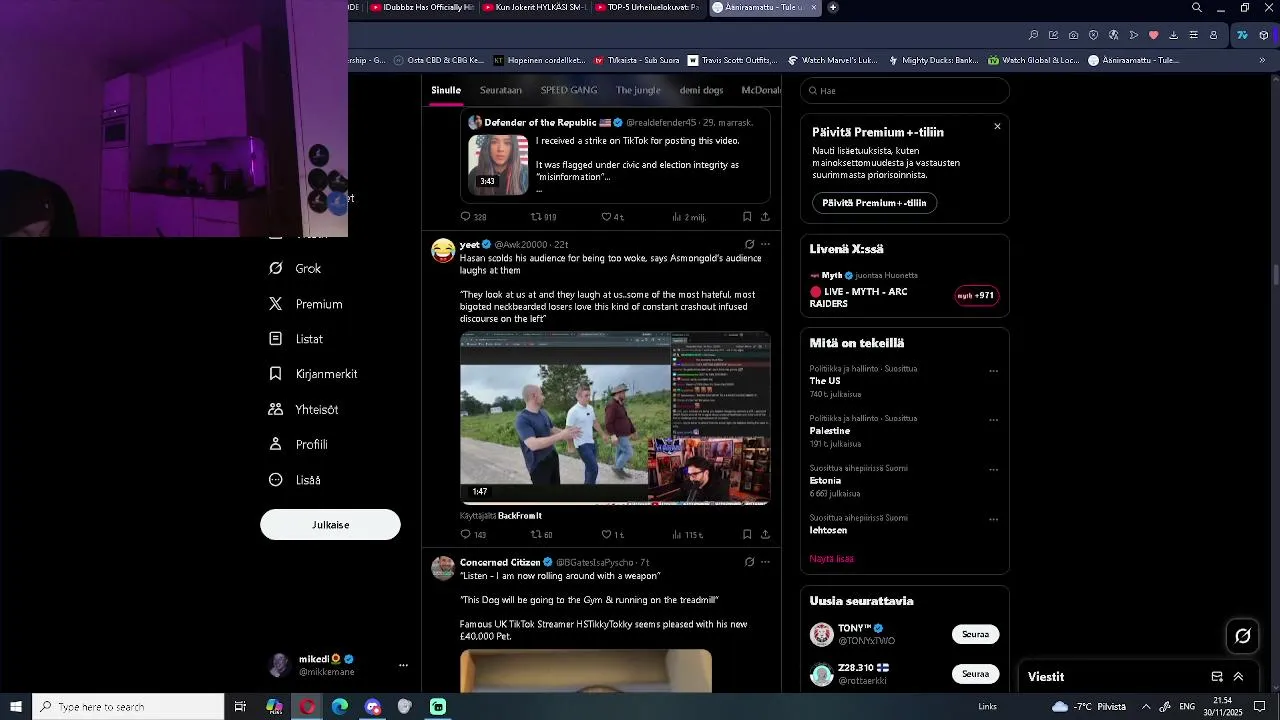Click Näytä lisää under trends
This screenshot has height=720, width=1280.
831,559
